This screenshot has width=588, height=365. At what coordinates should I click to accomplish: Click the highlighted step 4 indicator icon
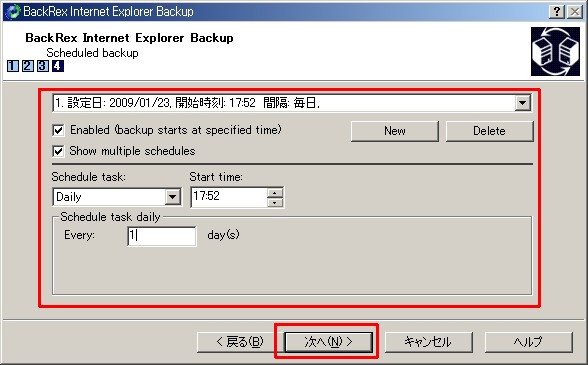pyautogui.click(x=57, y=66)
